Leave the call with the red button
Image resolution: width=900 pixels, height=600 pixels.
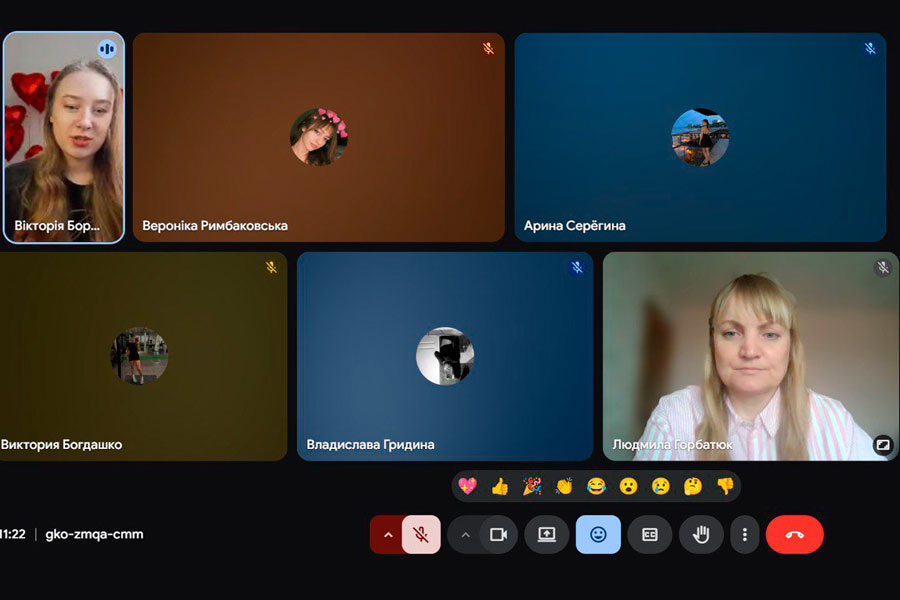pyautogui.click(x=794, y=535)
